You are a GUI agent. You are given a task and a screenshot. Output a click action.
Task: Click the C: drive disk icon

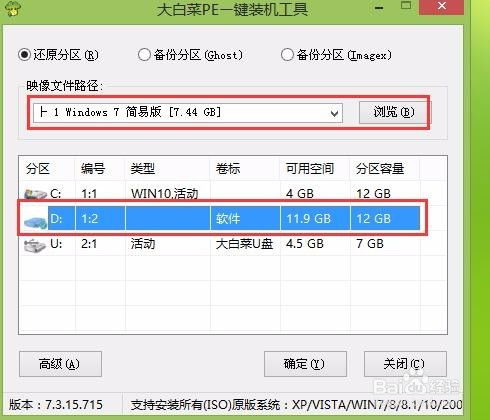click(35, 194)
